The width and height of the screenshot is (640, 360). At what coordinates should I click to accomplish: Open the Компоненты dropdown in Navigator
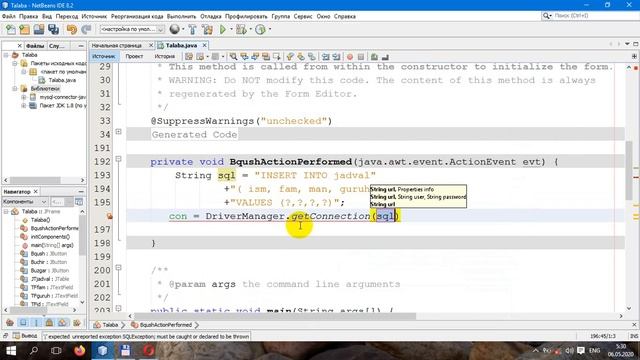[x=25, y=202]
